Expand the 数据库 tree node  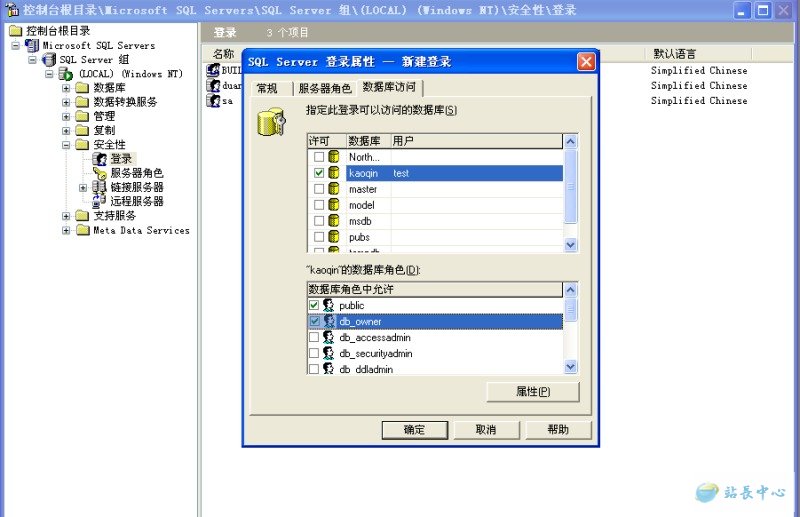coord(66,88)
